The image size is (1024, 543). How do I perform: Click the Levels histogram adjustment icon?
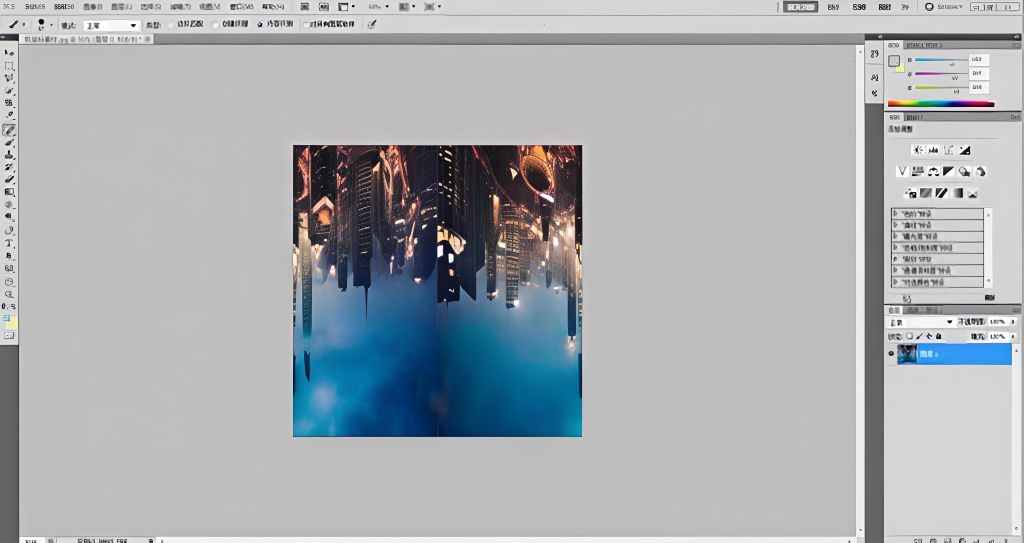click(x=933, y=150)
